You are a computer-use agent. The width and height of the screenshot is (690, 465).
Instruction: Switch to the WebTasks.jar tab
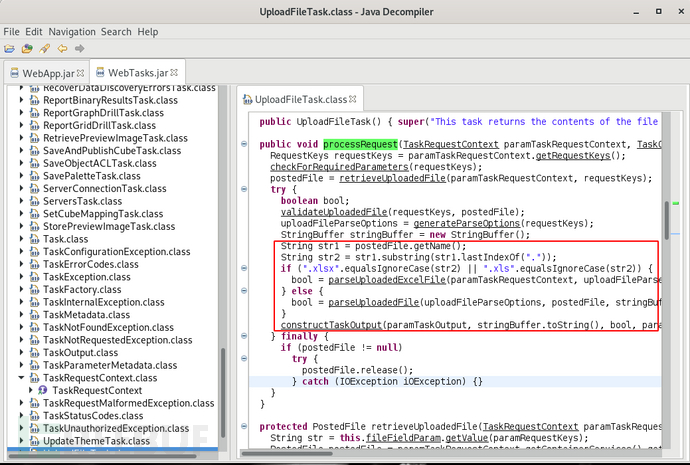click(137, 72)
